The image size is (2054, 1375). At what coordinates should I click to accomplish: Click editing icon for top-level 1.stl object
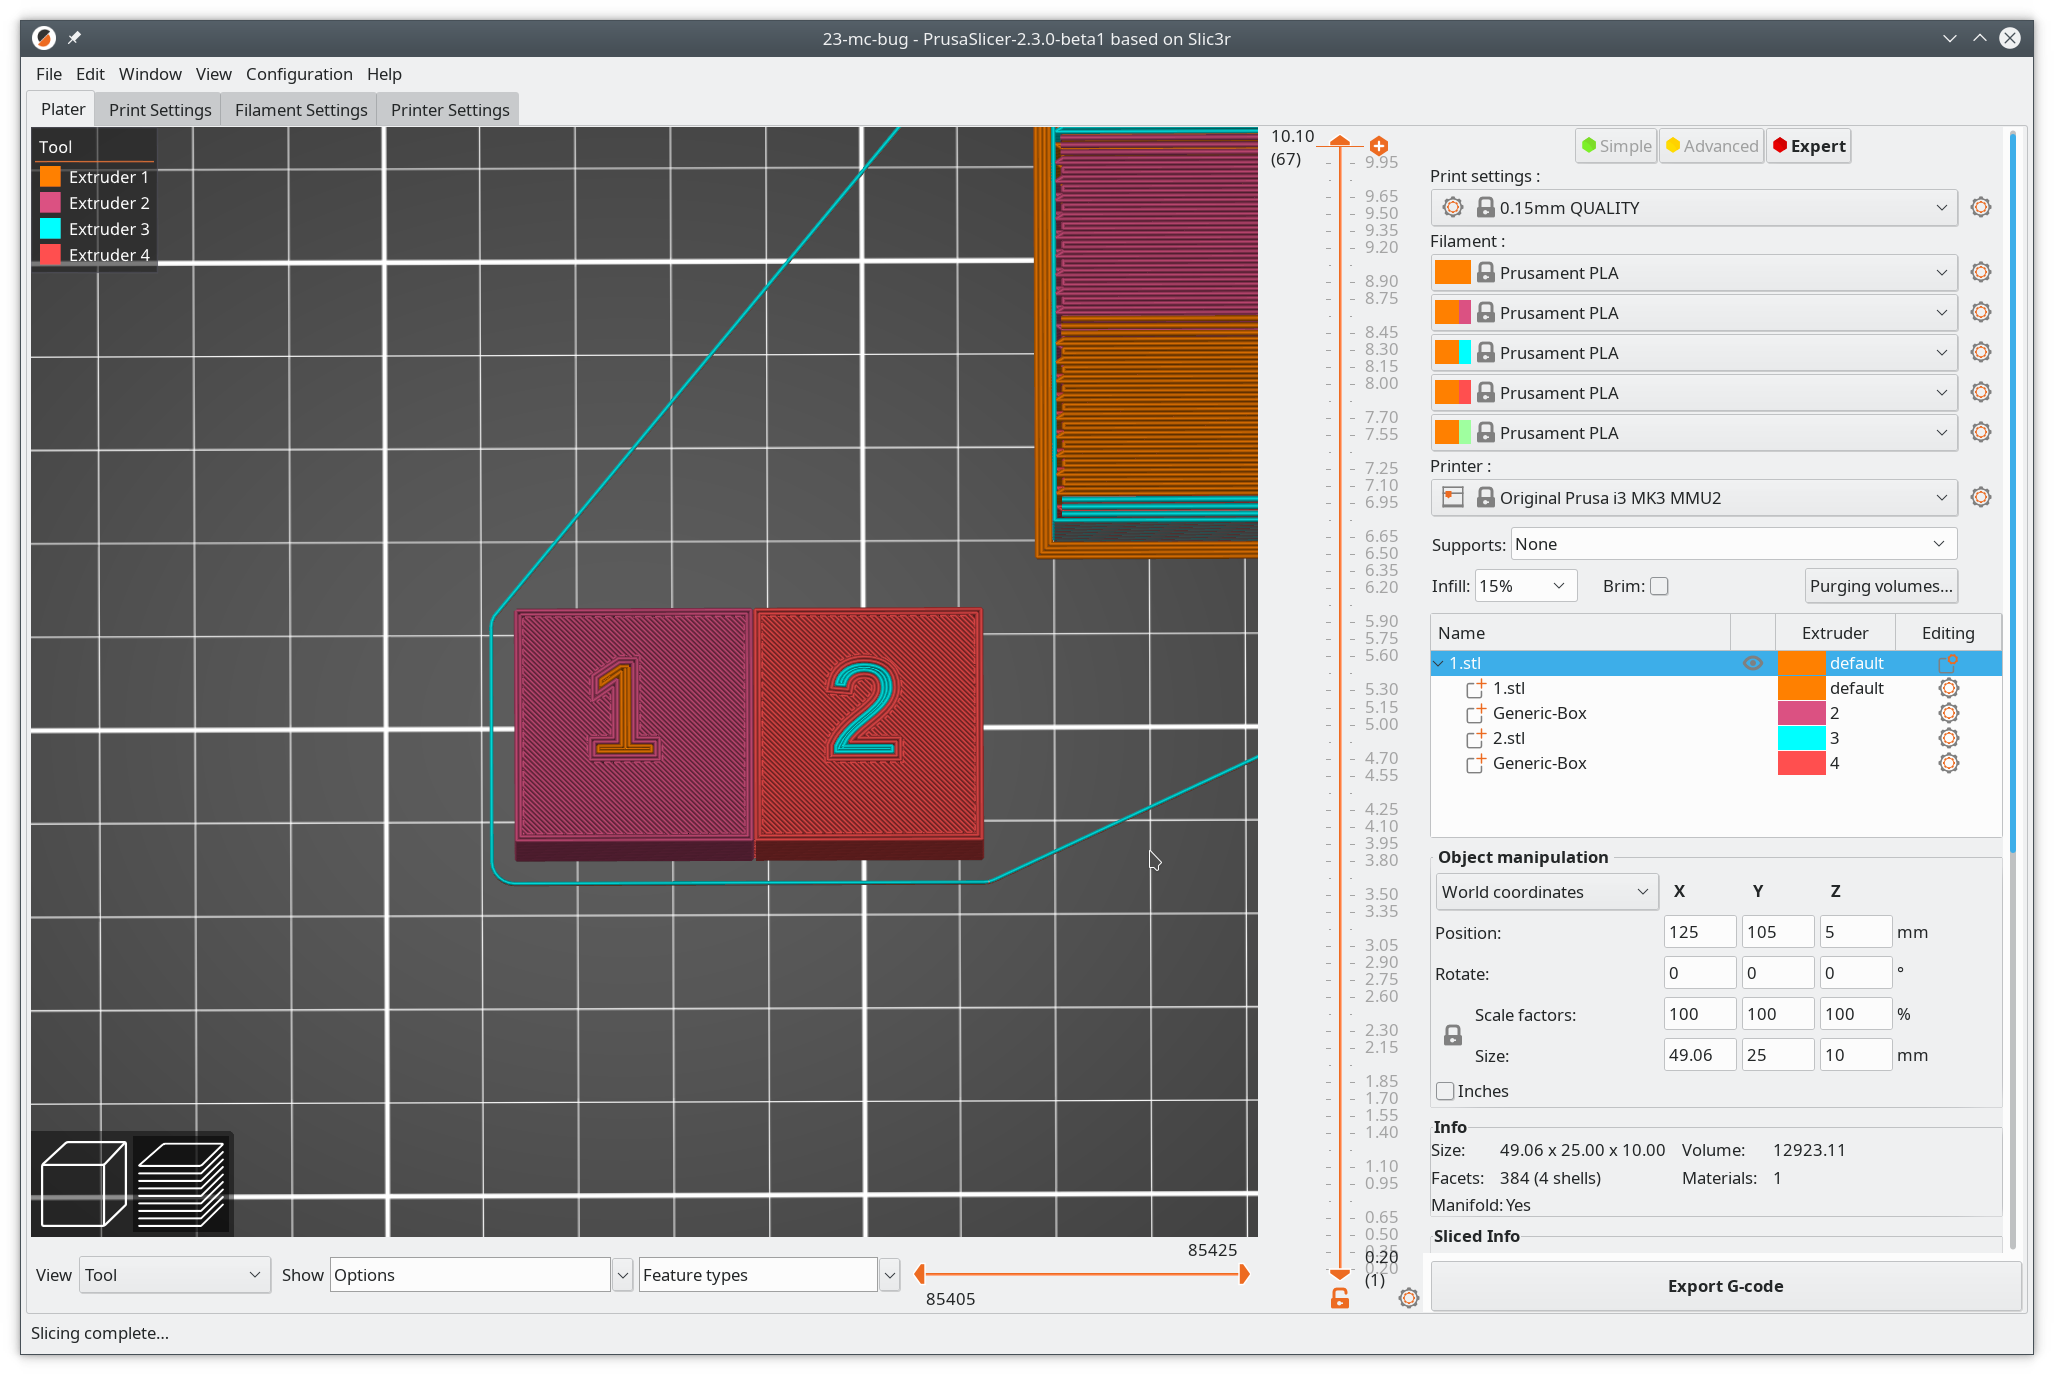point(1948,663)
